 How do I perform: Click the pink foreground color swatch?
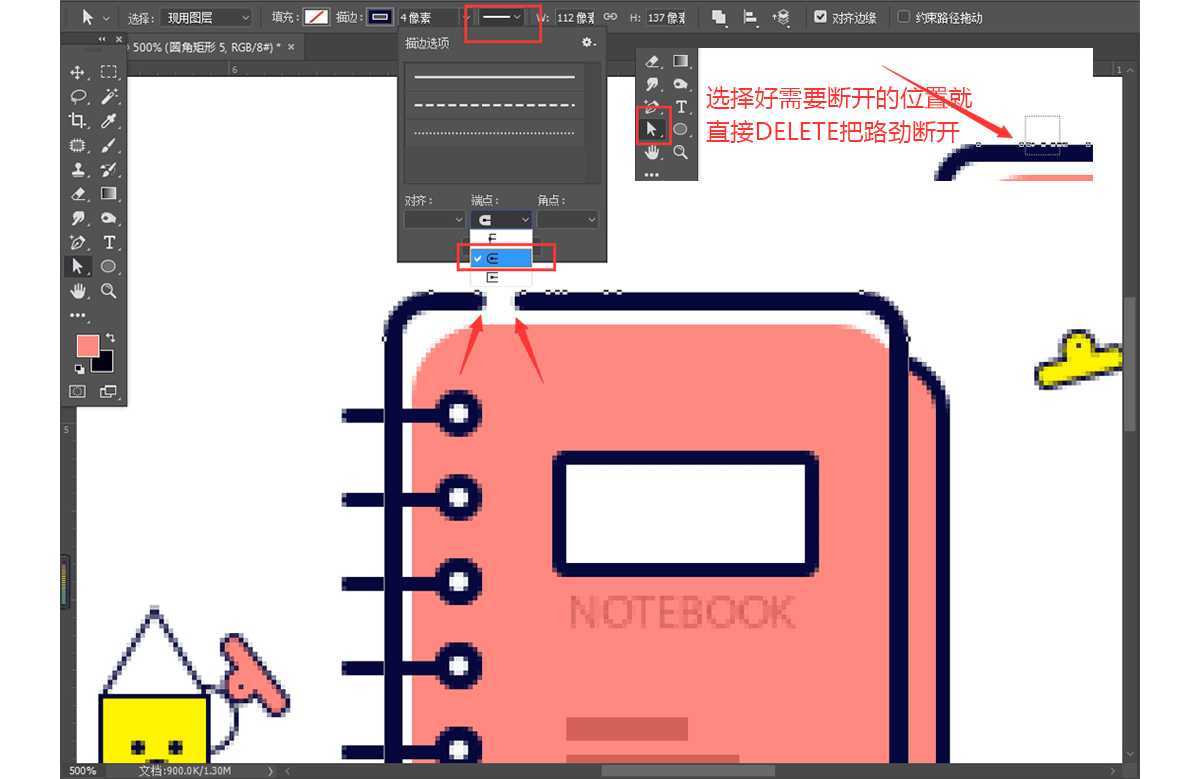[x=88, y=346]
